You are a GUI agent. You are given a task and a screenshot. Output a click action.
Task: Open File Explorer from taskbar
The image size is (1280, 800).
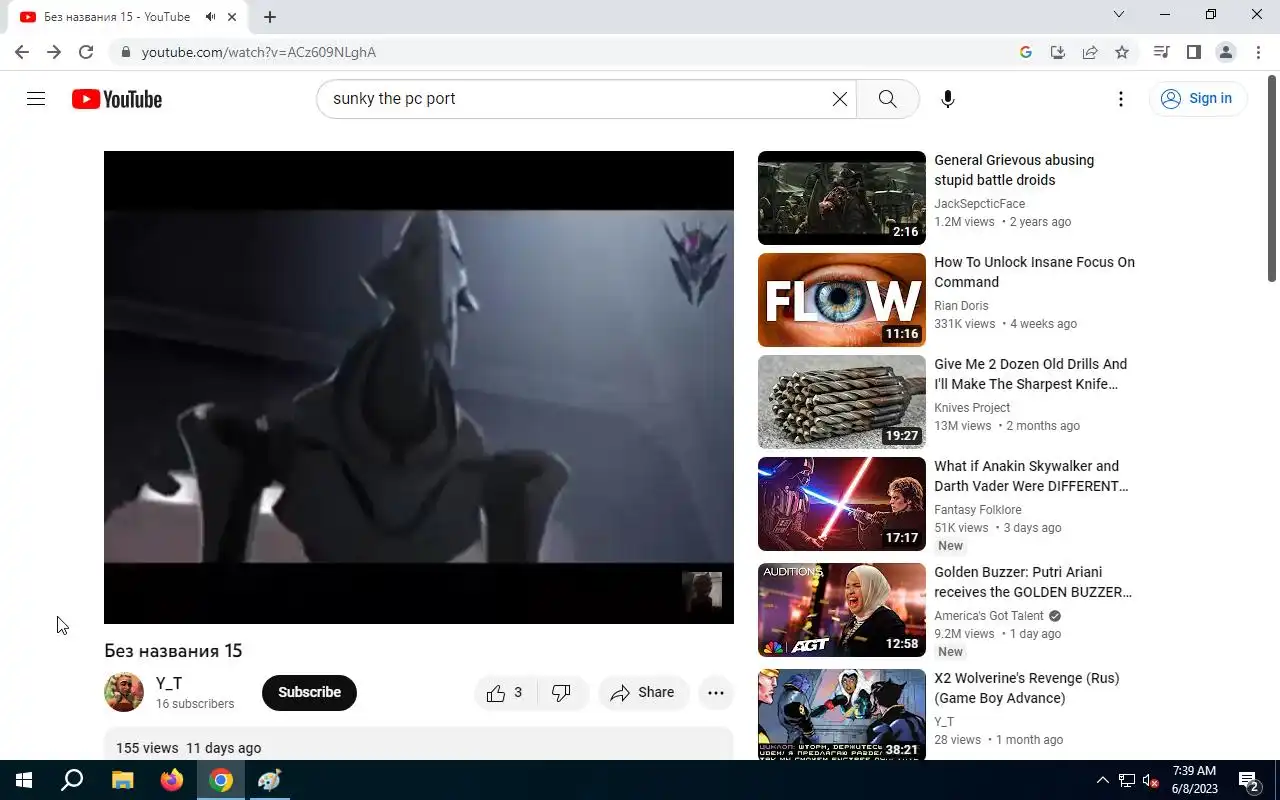pyautogui.click(x=122, y=780)
